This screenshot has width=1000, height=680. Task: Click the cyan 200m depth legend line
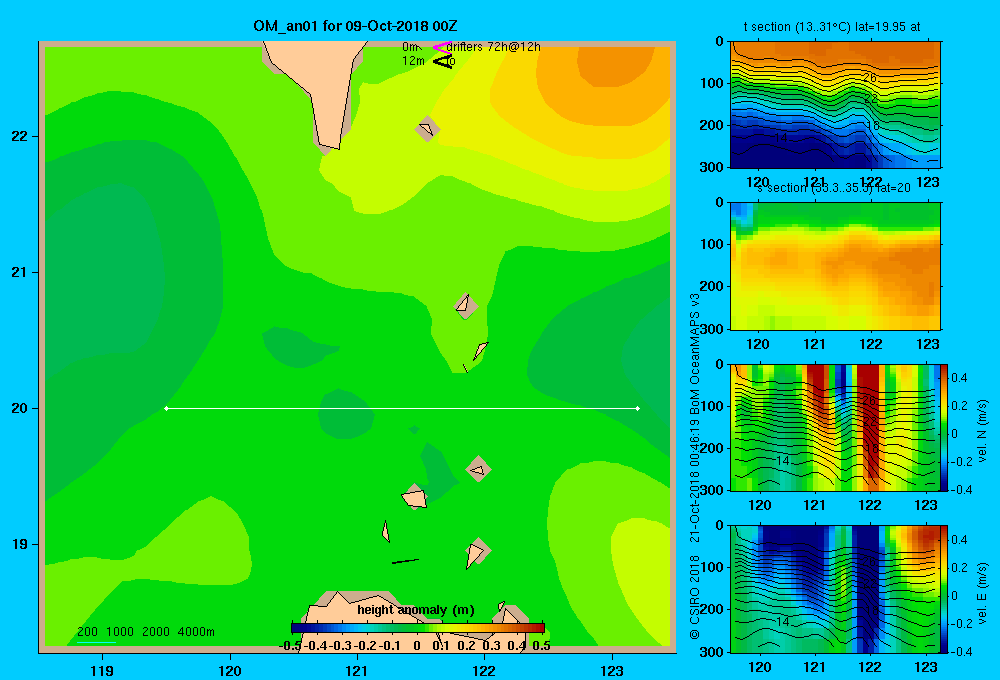pyautogui.click(x=96, y=642)
